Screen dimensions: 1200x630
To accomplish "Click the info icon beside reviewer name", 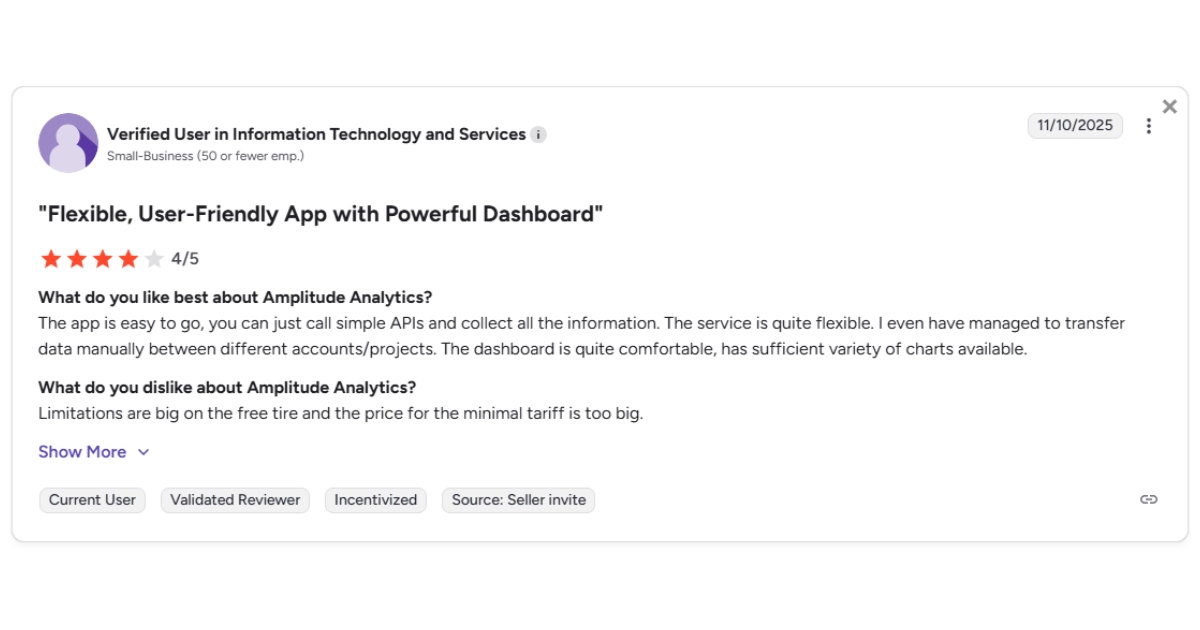I will pos(538,135).
